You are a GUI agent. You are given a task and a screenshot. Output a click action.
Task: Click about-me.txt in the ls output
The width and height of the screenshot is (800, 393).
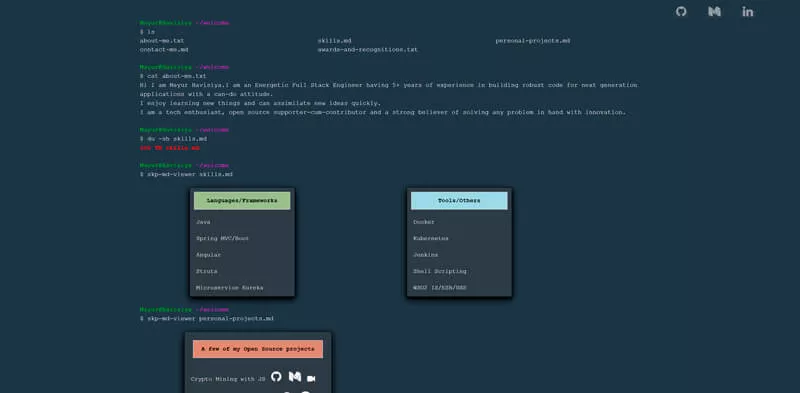162,40
